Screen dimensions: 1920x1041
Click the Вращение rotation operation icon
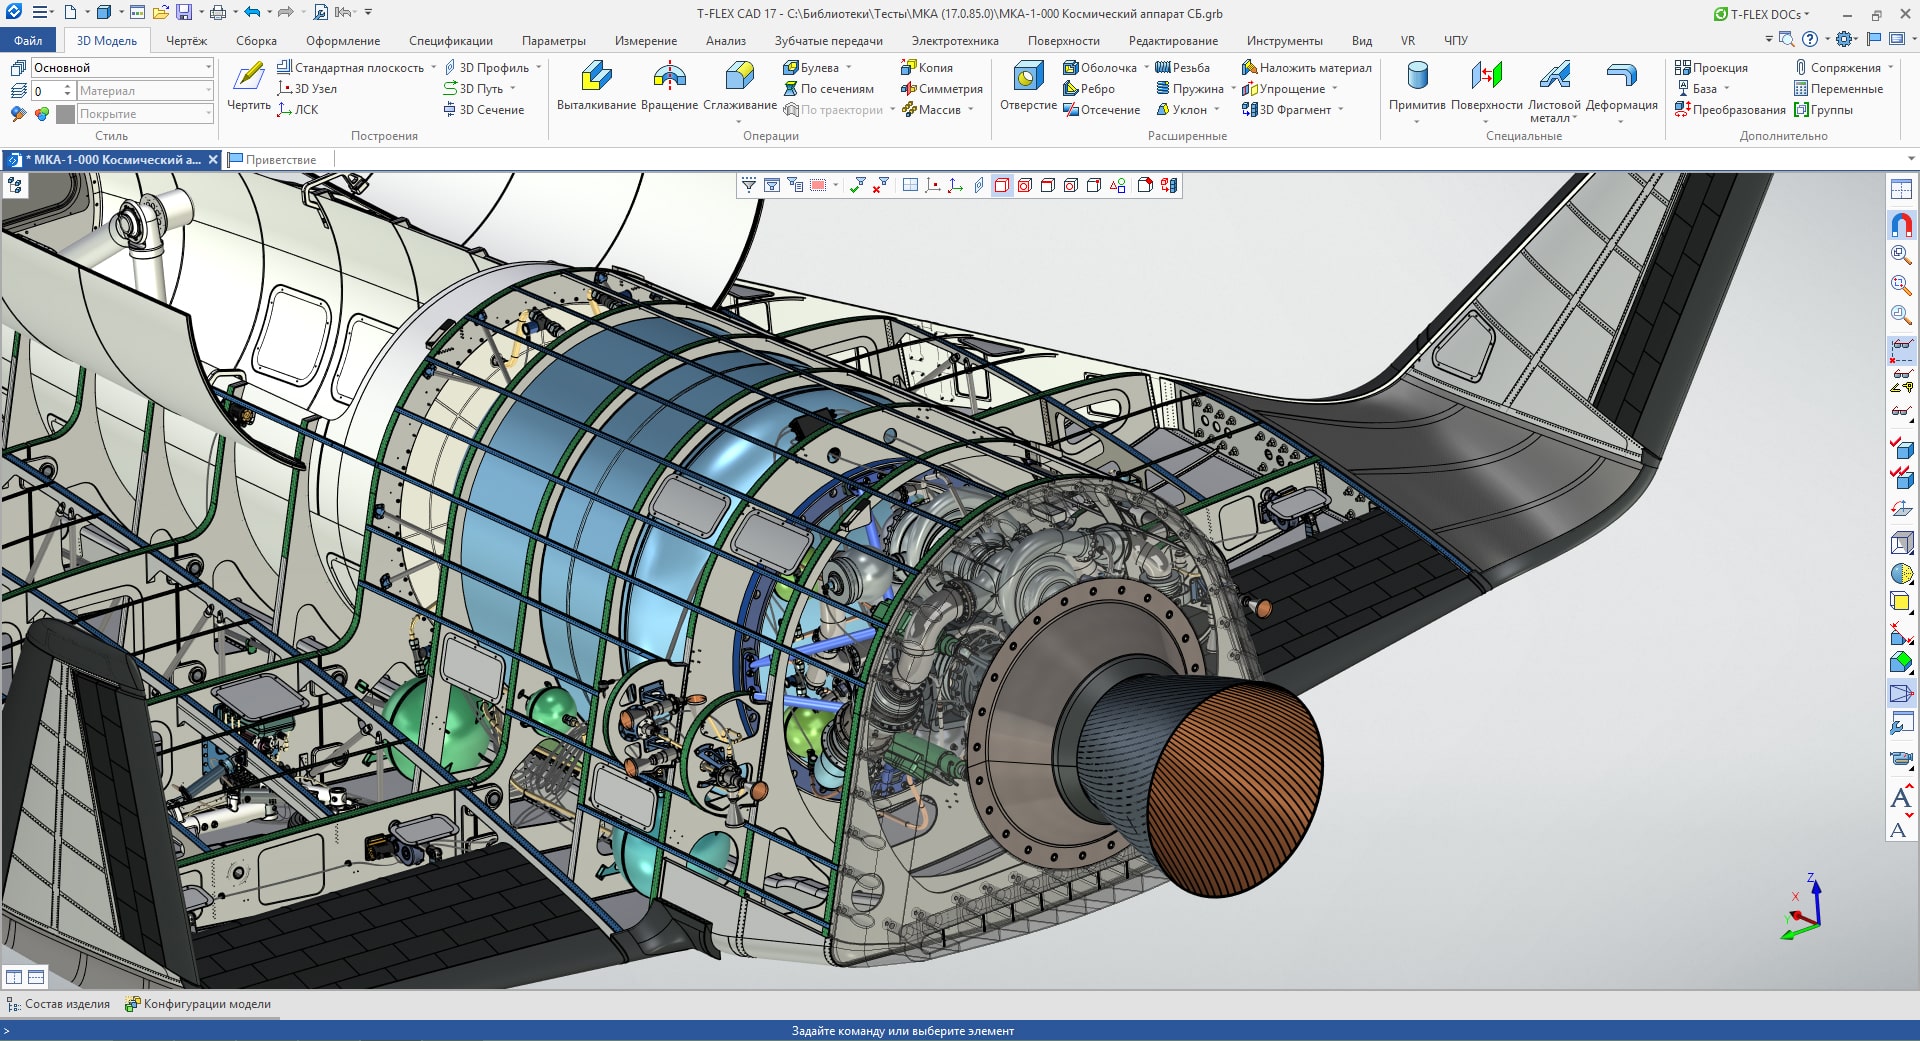[x=669, y=78]
